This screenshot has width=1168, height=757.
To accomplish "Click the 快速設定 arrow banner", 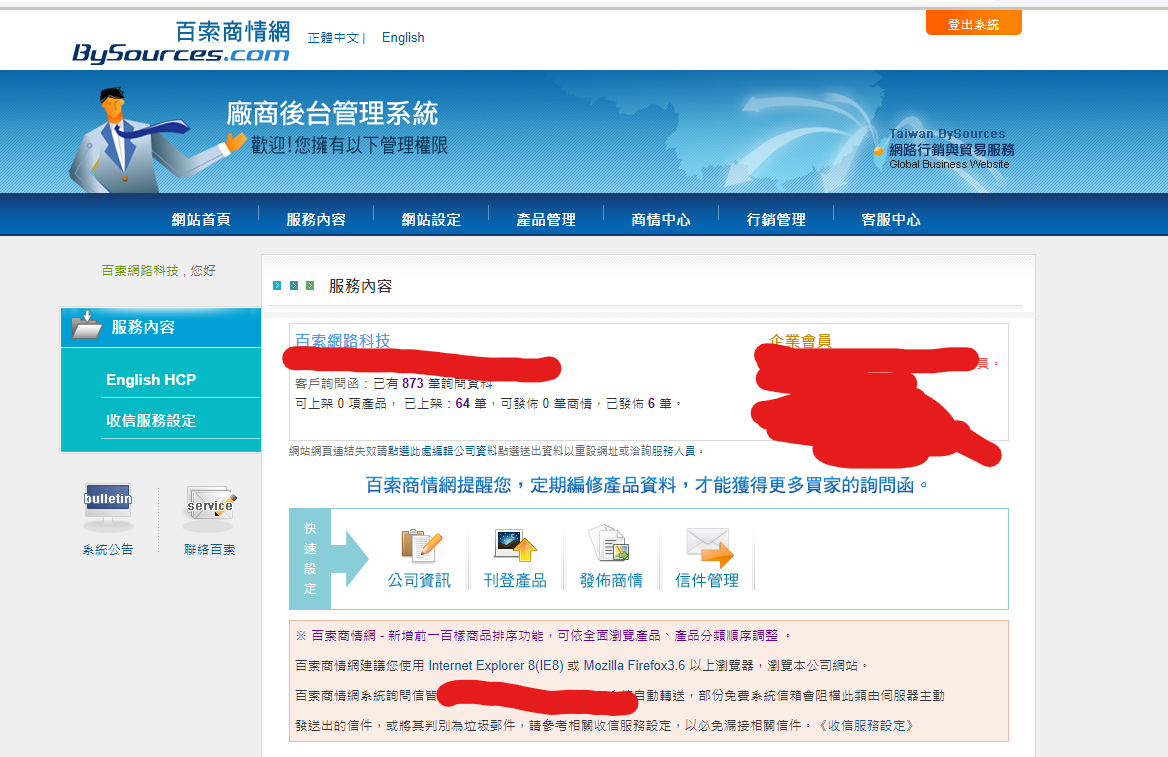I will tap(328, 558).
